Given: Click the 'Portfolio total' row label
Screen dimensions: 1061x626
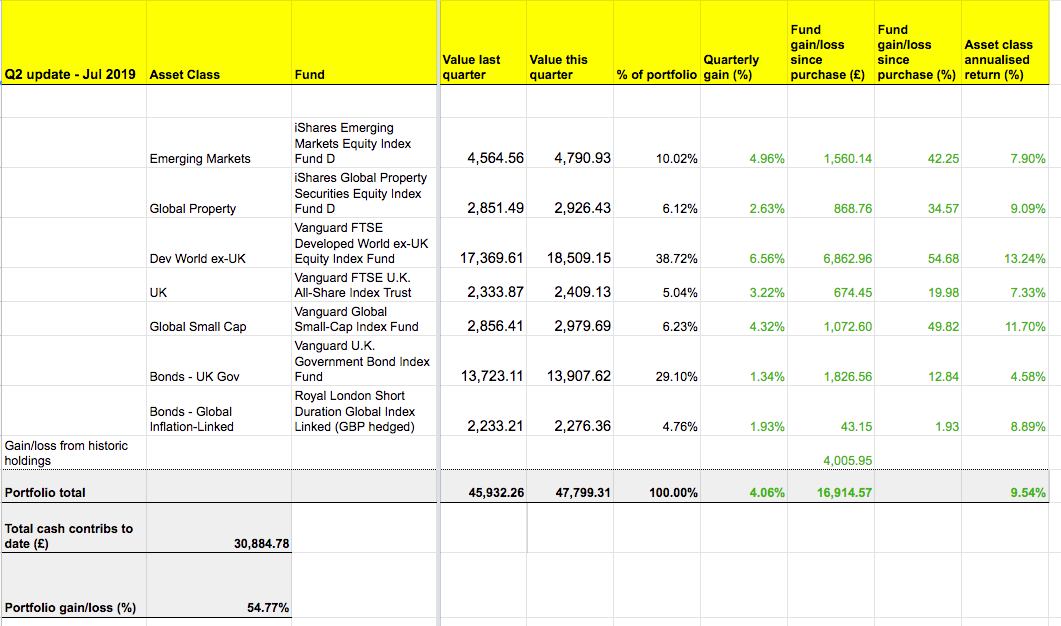Looking at the screenshot, I should [46, 492].
